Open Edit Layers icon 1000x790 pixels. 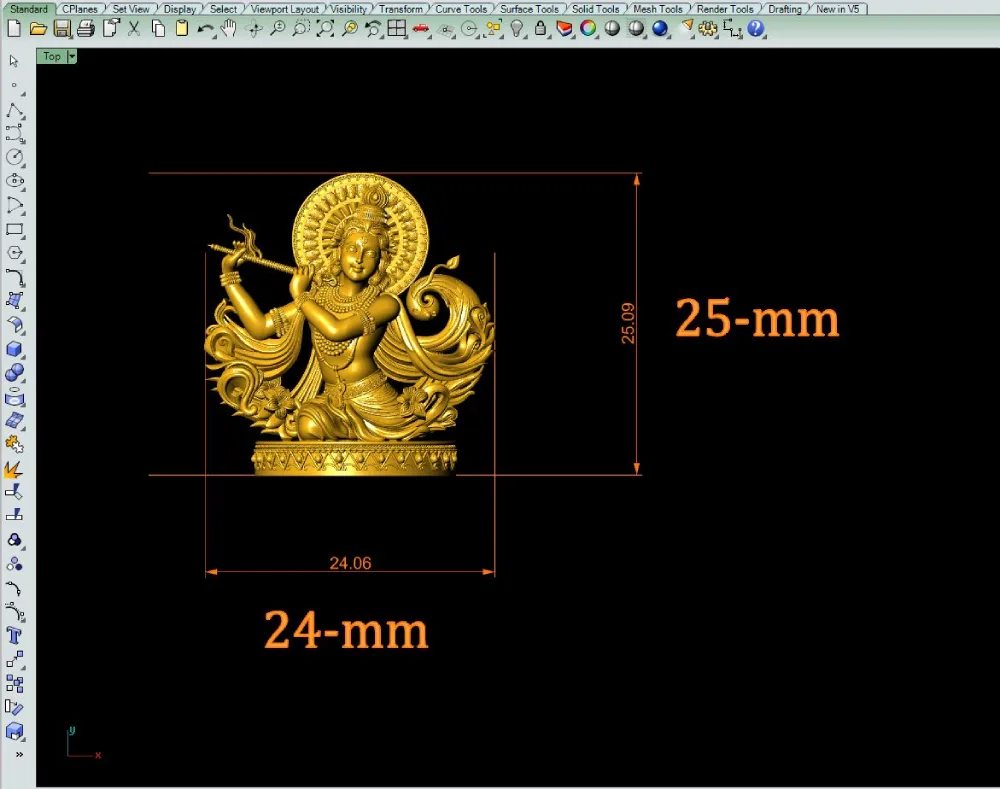pos(564,29)
